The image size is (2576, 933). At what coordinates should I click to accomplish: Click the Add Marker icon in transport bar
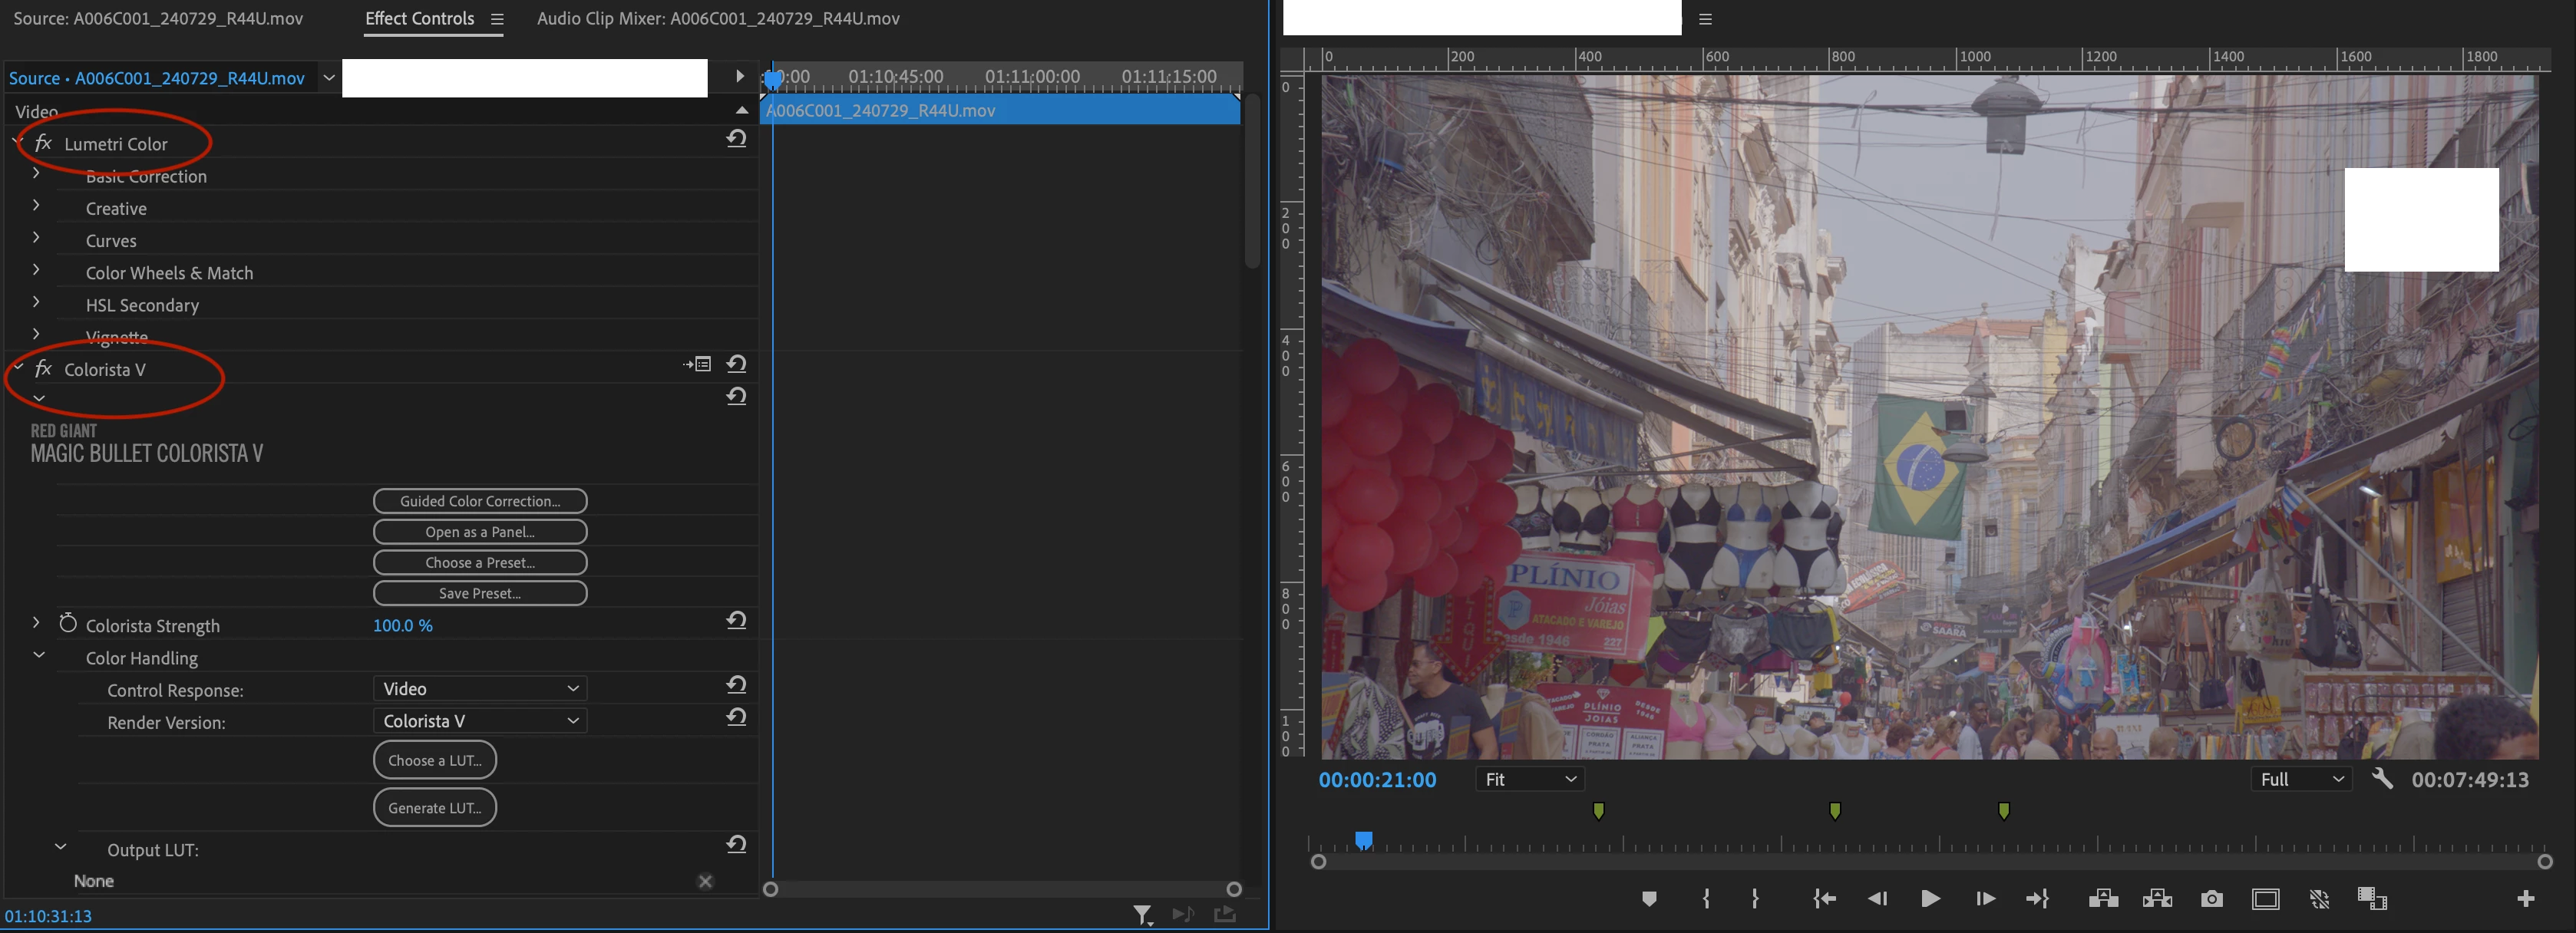point(1649,899)
